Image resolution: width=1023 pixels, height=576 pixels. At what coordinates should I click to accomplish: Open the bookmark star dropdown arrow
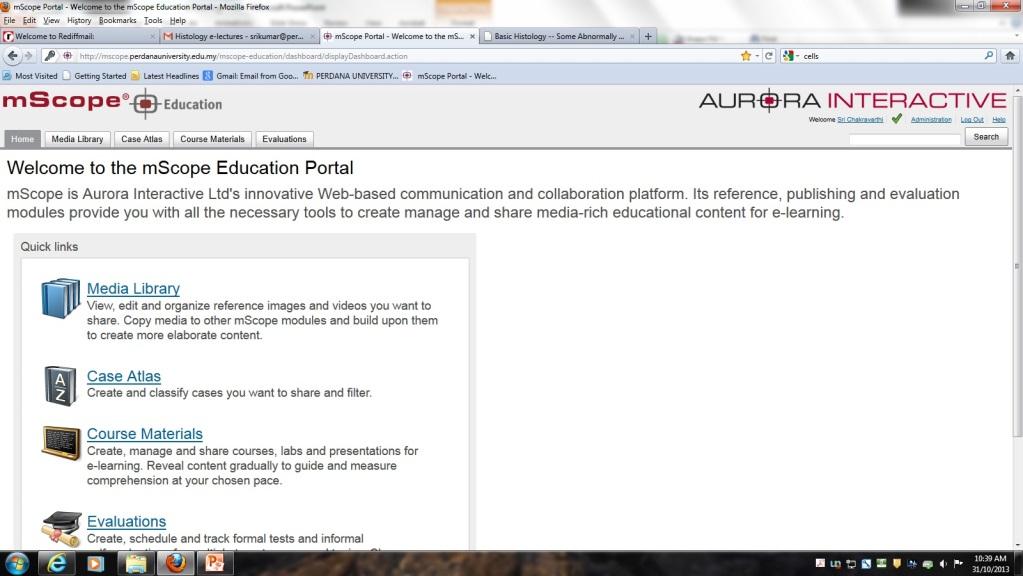[x=757, y=56]
